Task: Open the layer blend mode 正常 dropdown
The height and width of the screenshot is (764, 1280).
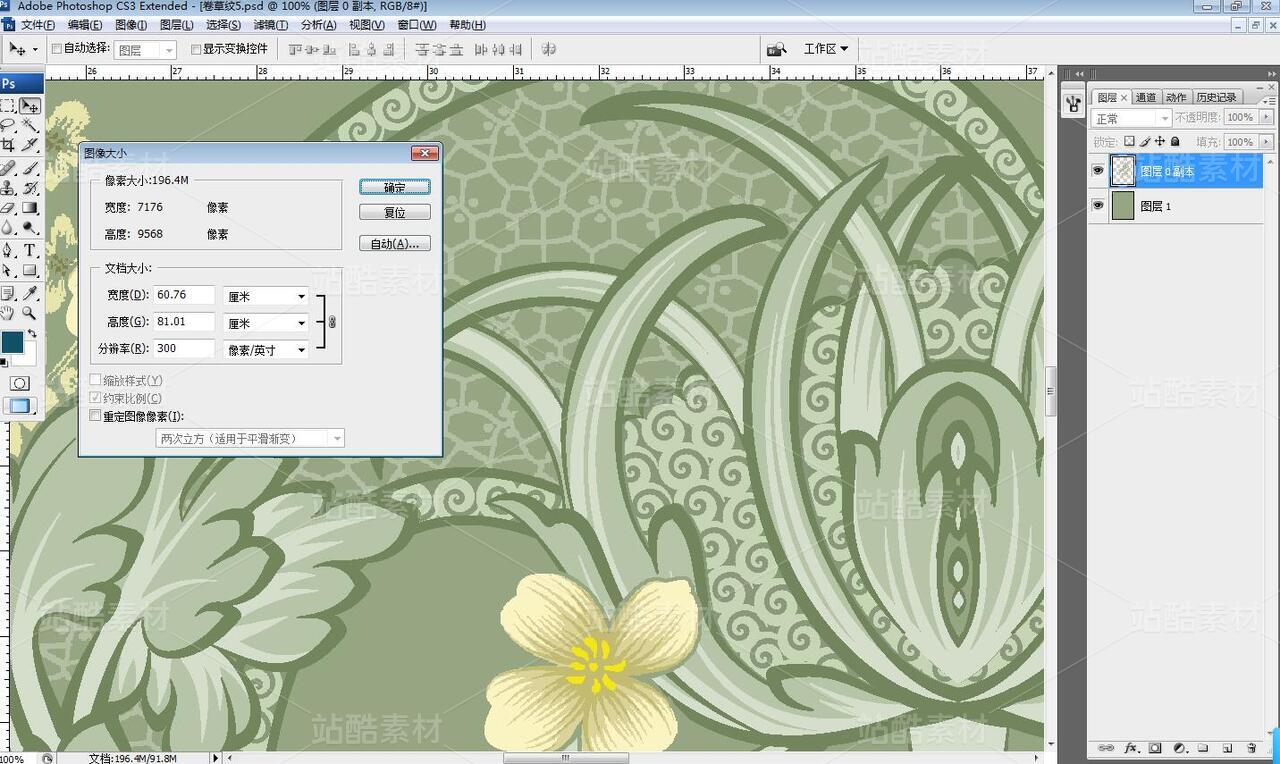Action: point(1132,119)
